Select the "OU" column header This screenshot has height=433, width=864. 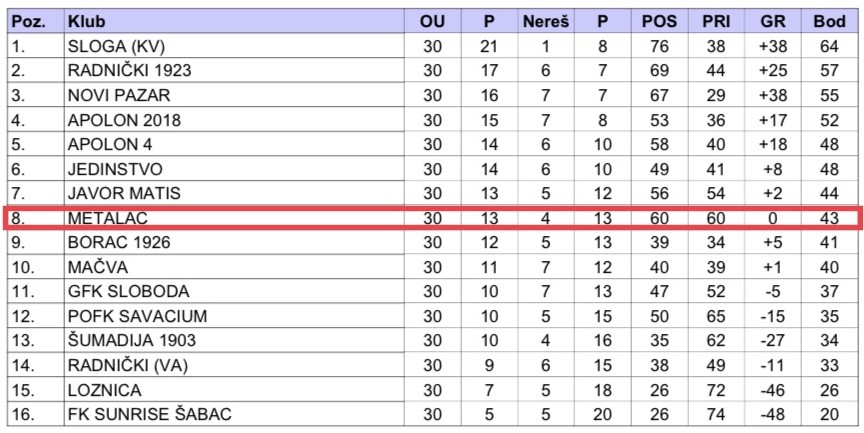(x=432, y=21)
